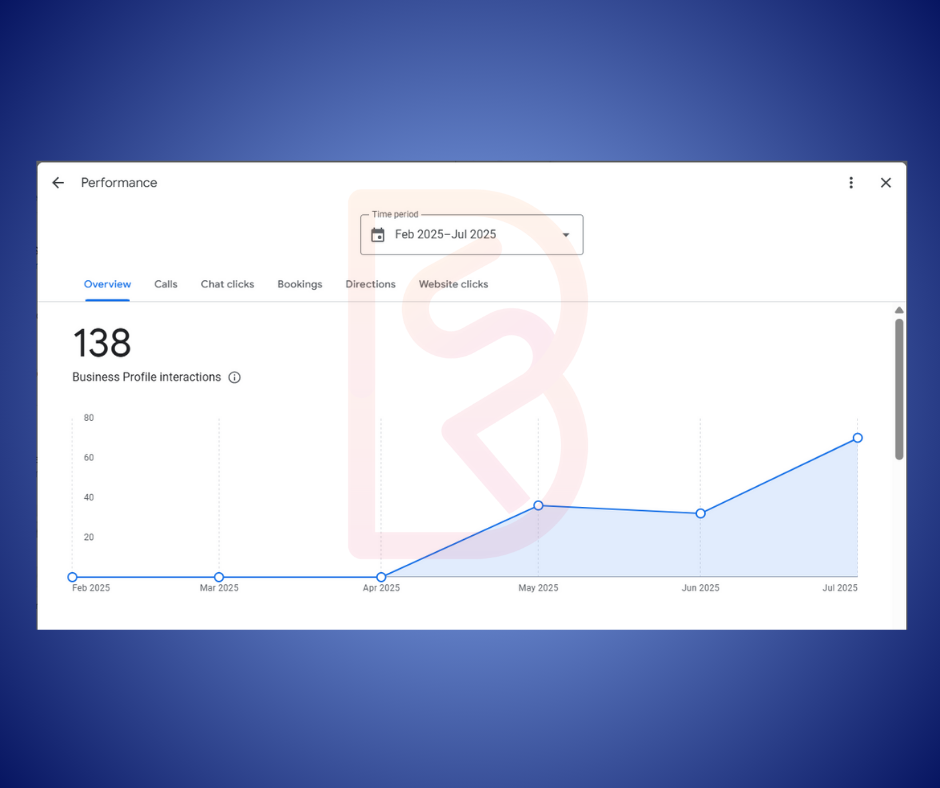Open the Directions tab
Screen dimensions: 940x788
[x=370, y=284]
